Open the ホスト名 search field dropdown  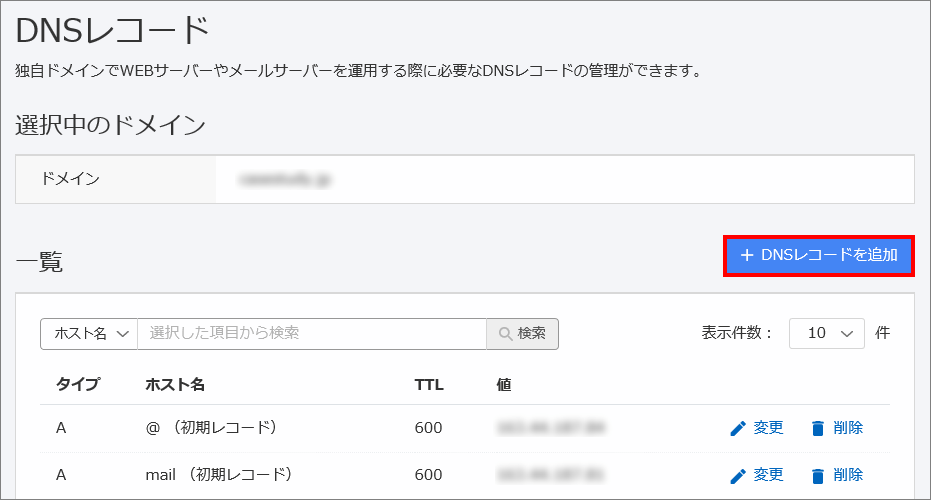point(89,334)
